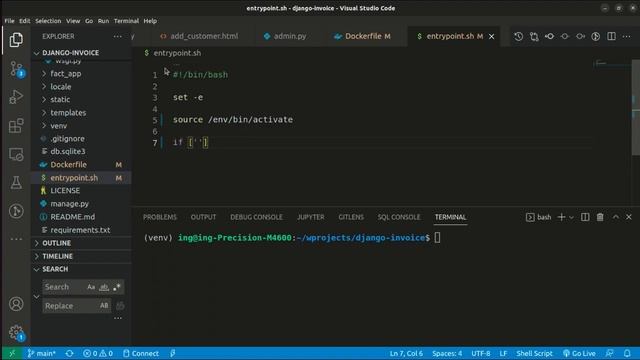Synchronize changes icon in status bar

pos(69,353)
